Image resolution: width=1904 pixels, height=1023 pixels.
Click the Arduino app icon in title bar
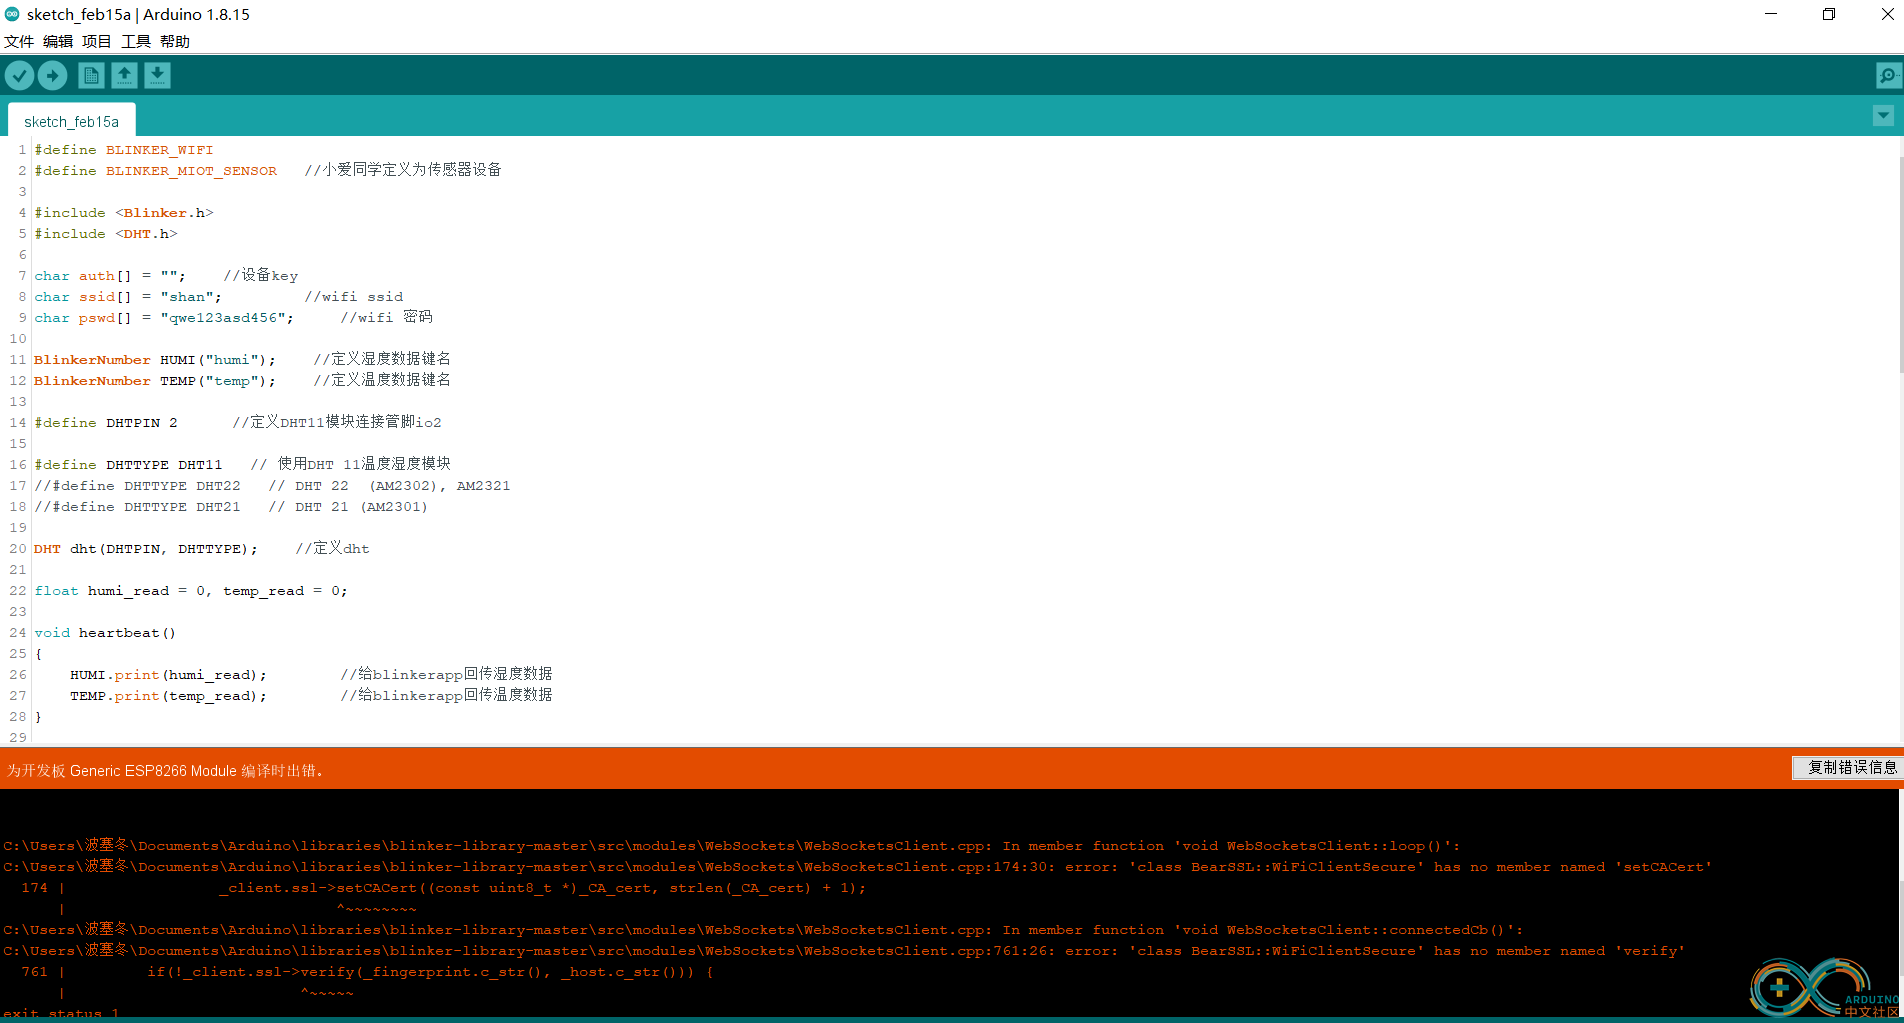pyautogui.click(x=12, y=14)
